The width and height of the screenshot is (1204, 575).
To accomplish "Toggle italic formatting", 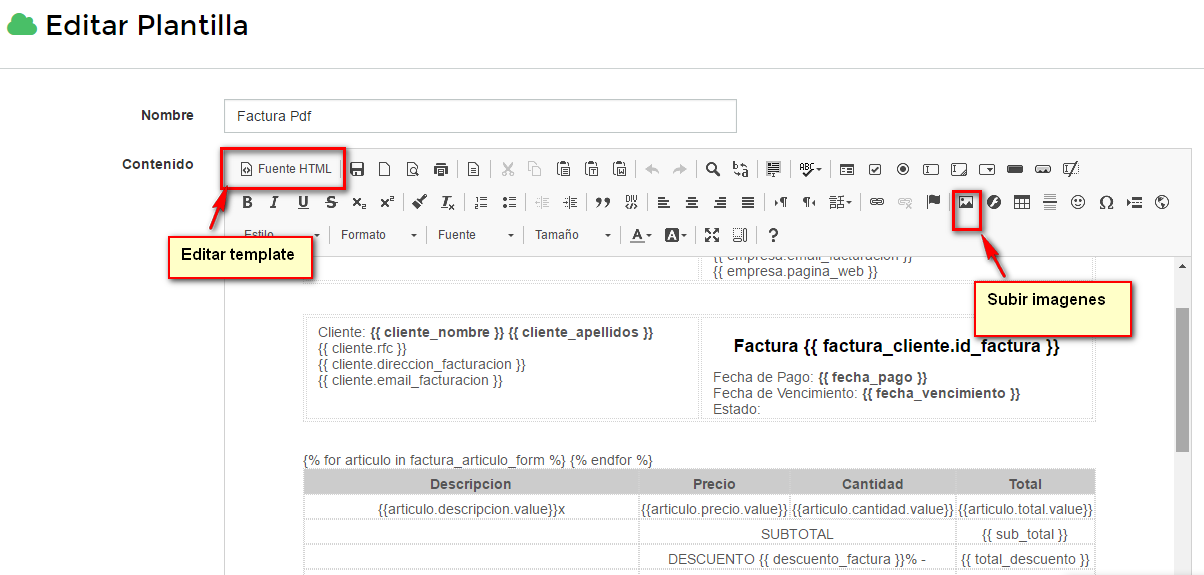I will point(274,202).
